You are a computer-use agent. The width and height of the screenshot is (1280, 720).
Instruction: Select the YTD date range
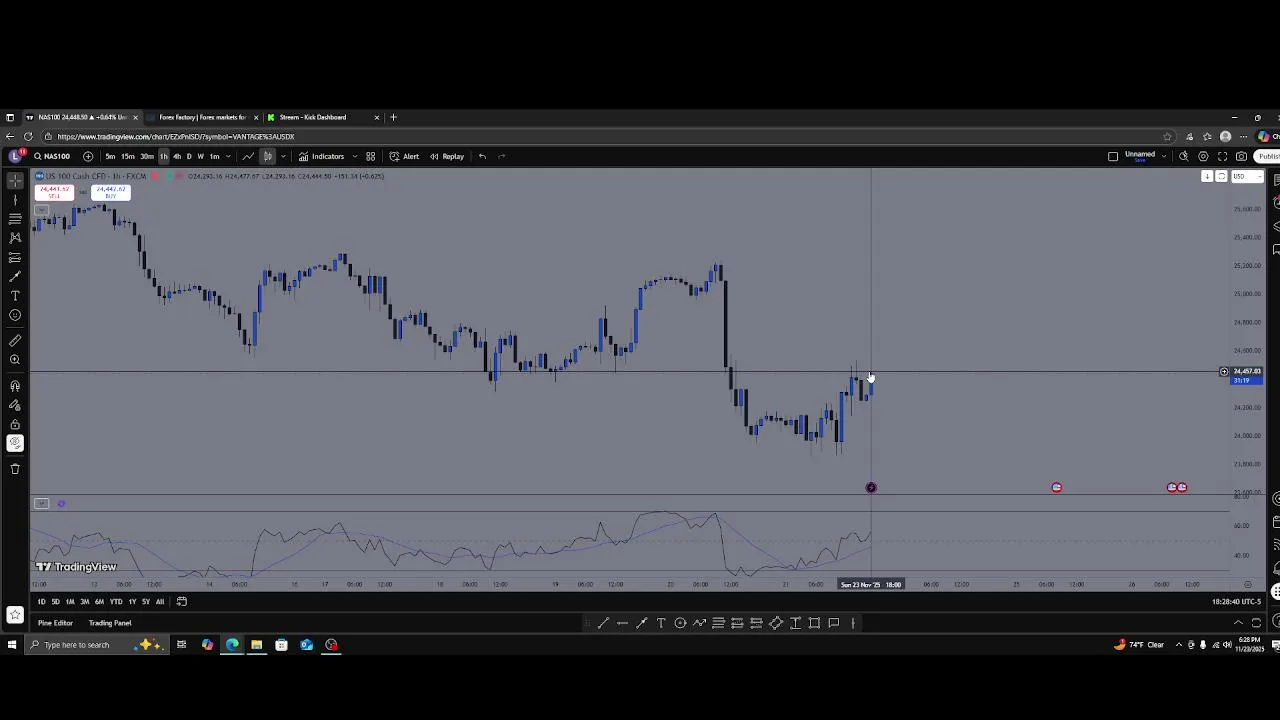click(116, 601)
